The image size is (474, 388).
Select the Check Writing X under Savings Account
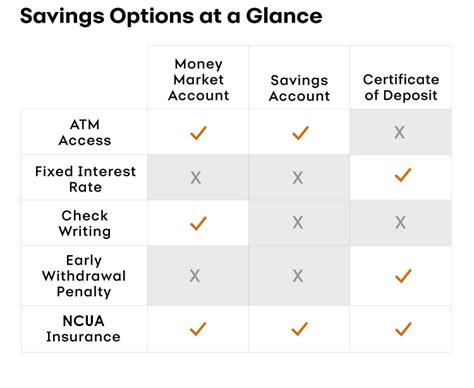tap(298, 222)
